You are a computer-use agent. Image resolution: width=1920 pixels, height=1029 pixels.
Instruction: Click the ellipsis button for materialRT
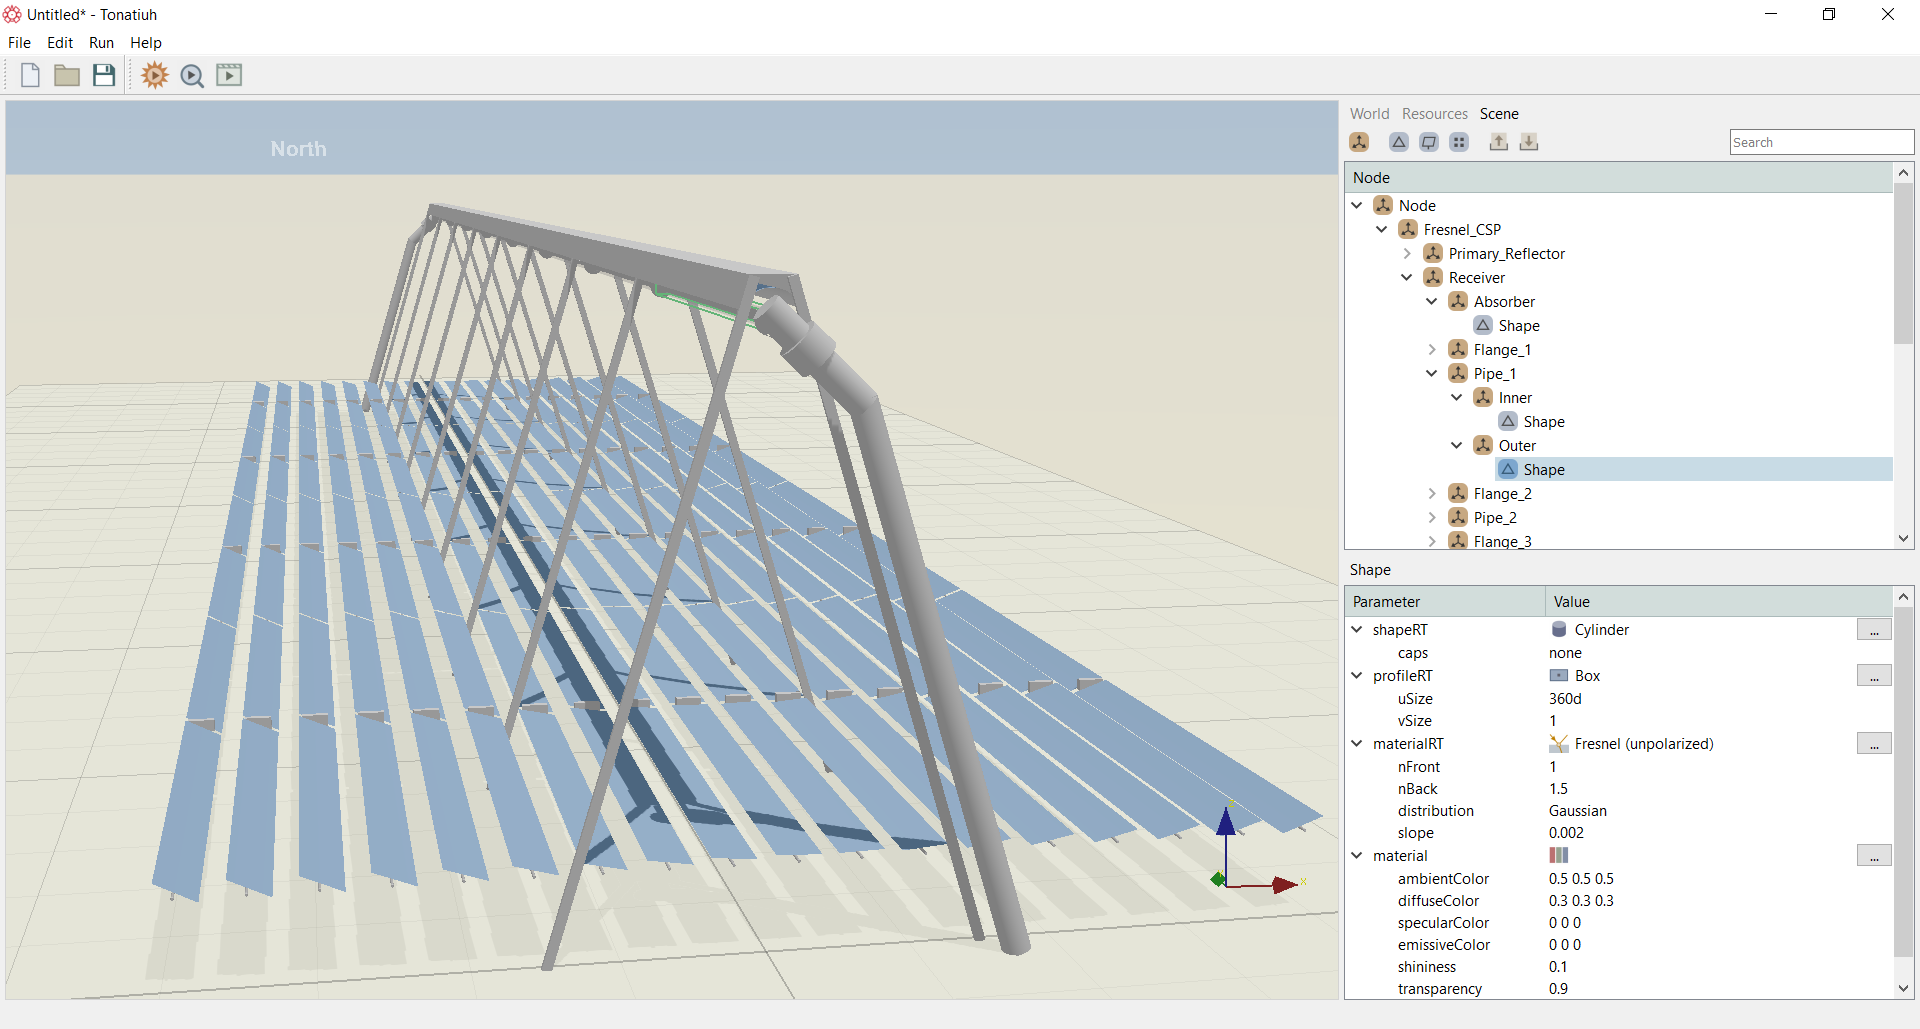[x=1874, y=744]
